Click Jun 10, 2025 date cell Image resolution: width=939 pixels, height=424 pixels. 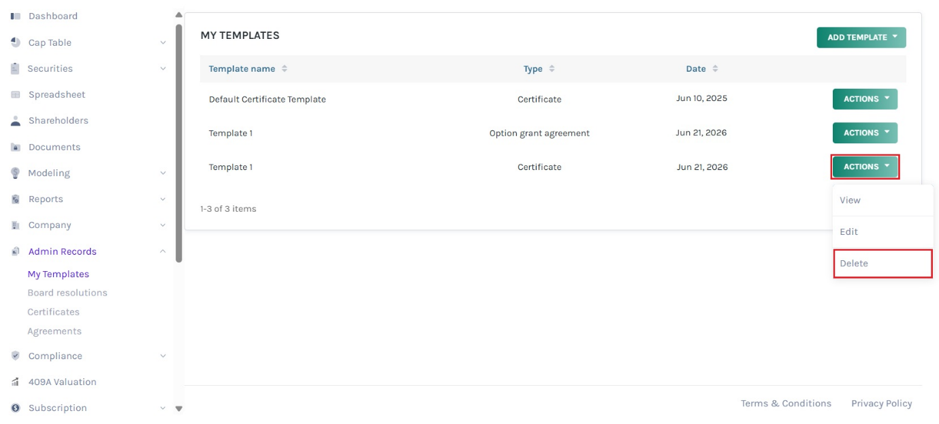[x=702, y=99]
